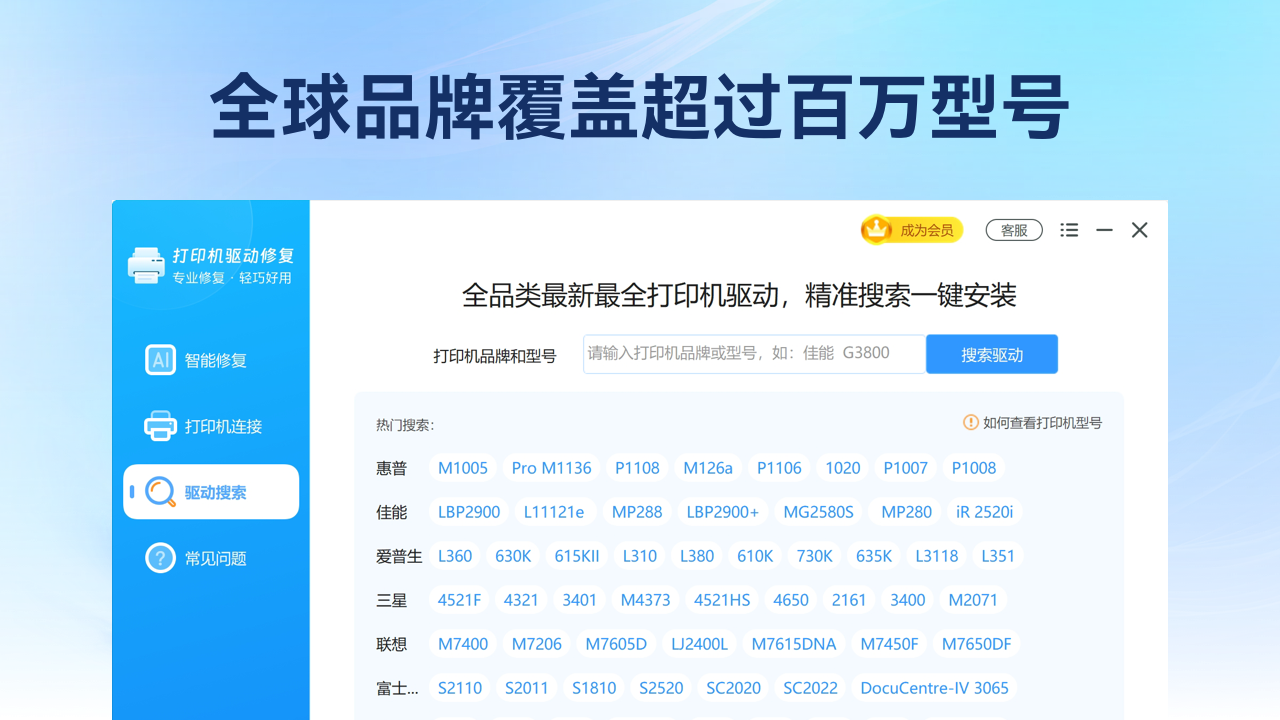1280x720 pixels.
Task: Open the 客服 support button
Action: click(1013, 229)
